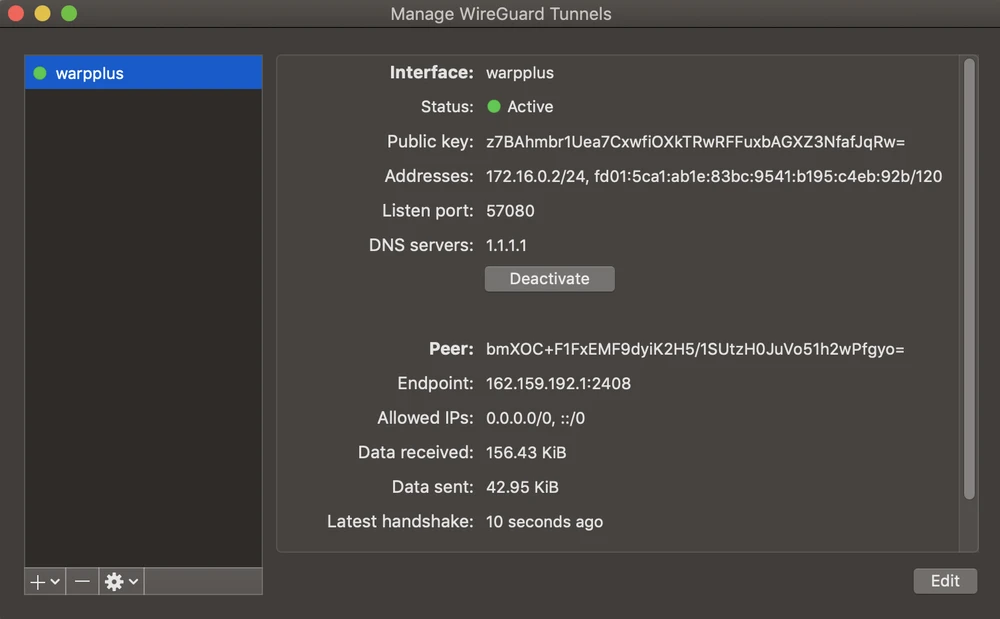Click the peer key bmXOC text

695,348
